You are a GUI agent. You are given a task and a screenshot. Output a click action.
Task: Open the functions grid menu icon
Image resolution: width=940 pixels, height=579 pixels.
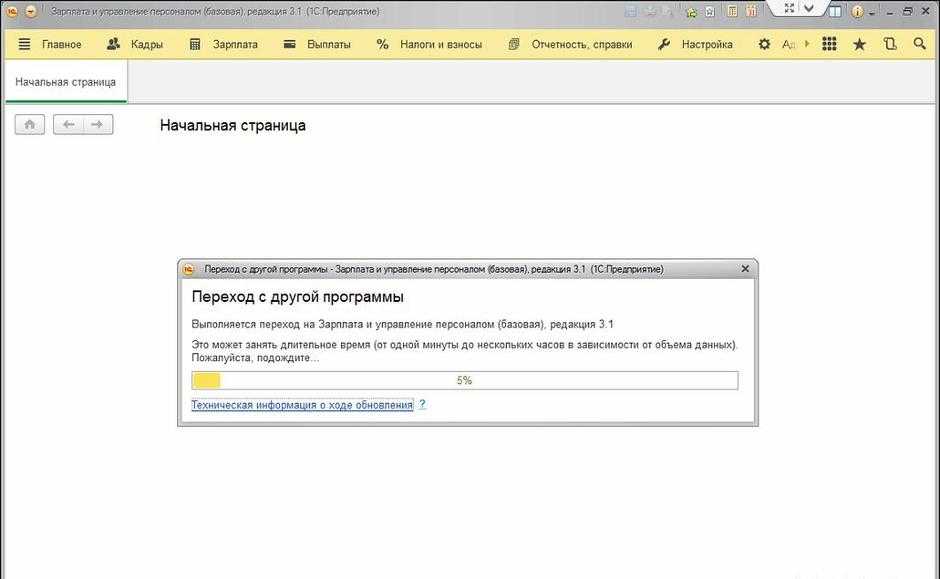829,44
